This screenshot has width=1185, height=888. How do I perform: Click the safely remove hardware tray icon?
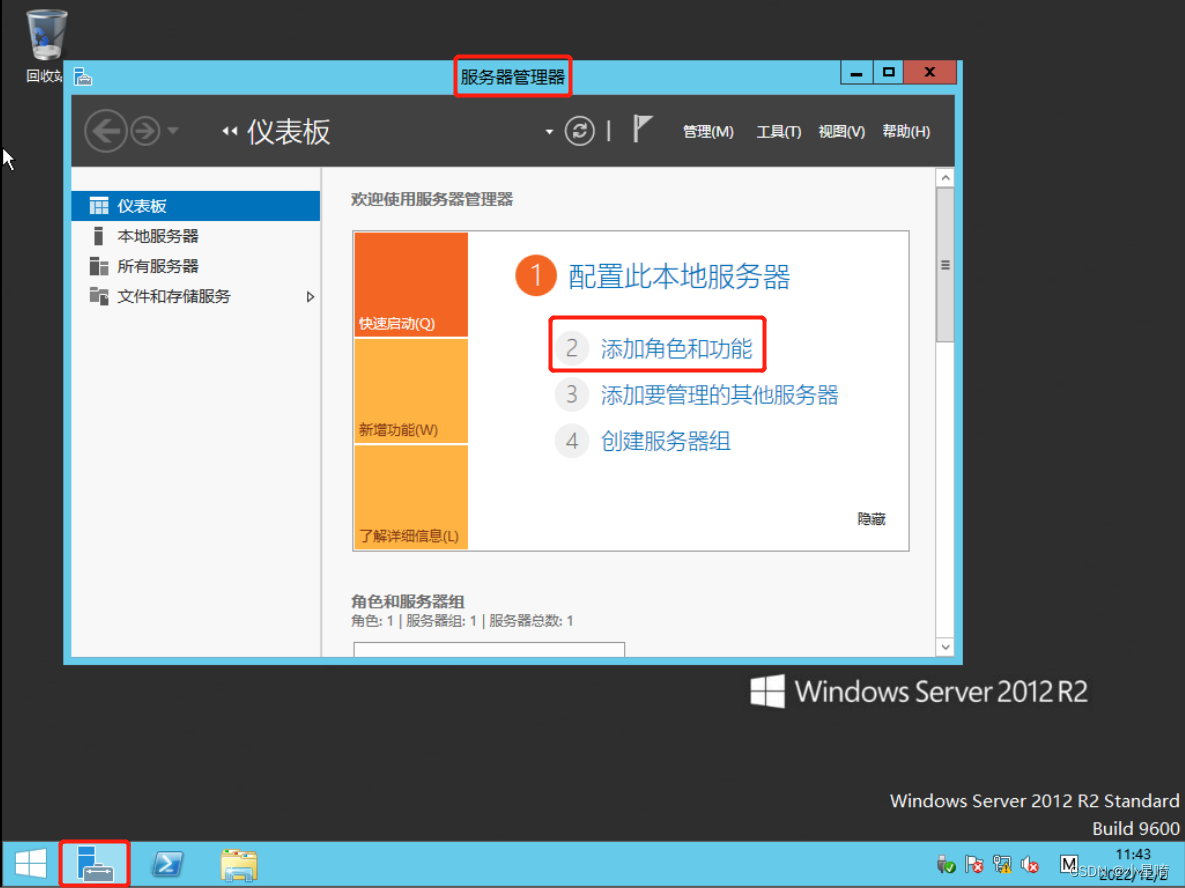945,864
